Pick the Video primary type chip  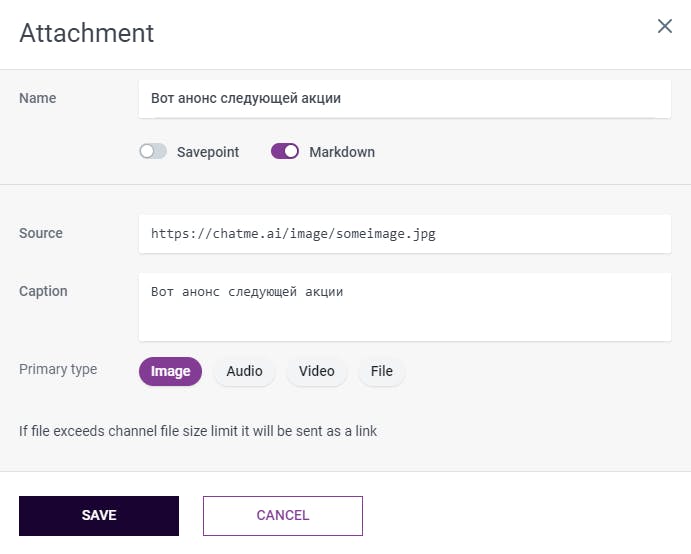point(316,371)
